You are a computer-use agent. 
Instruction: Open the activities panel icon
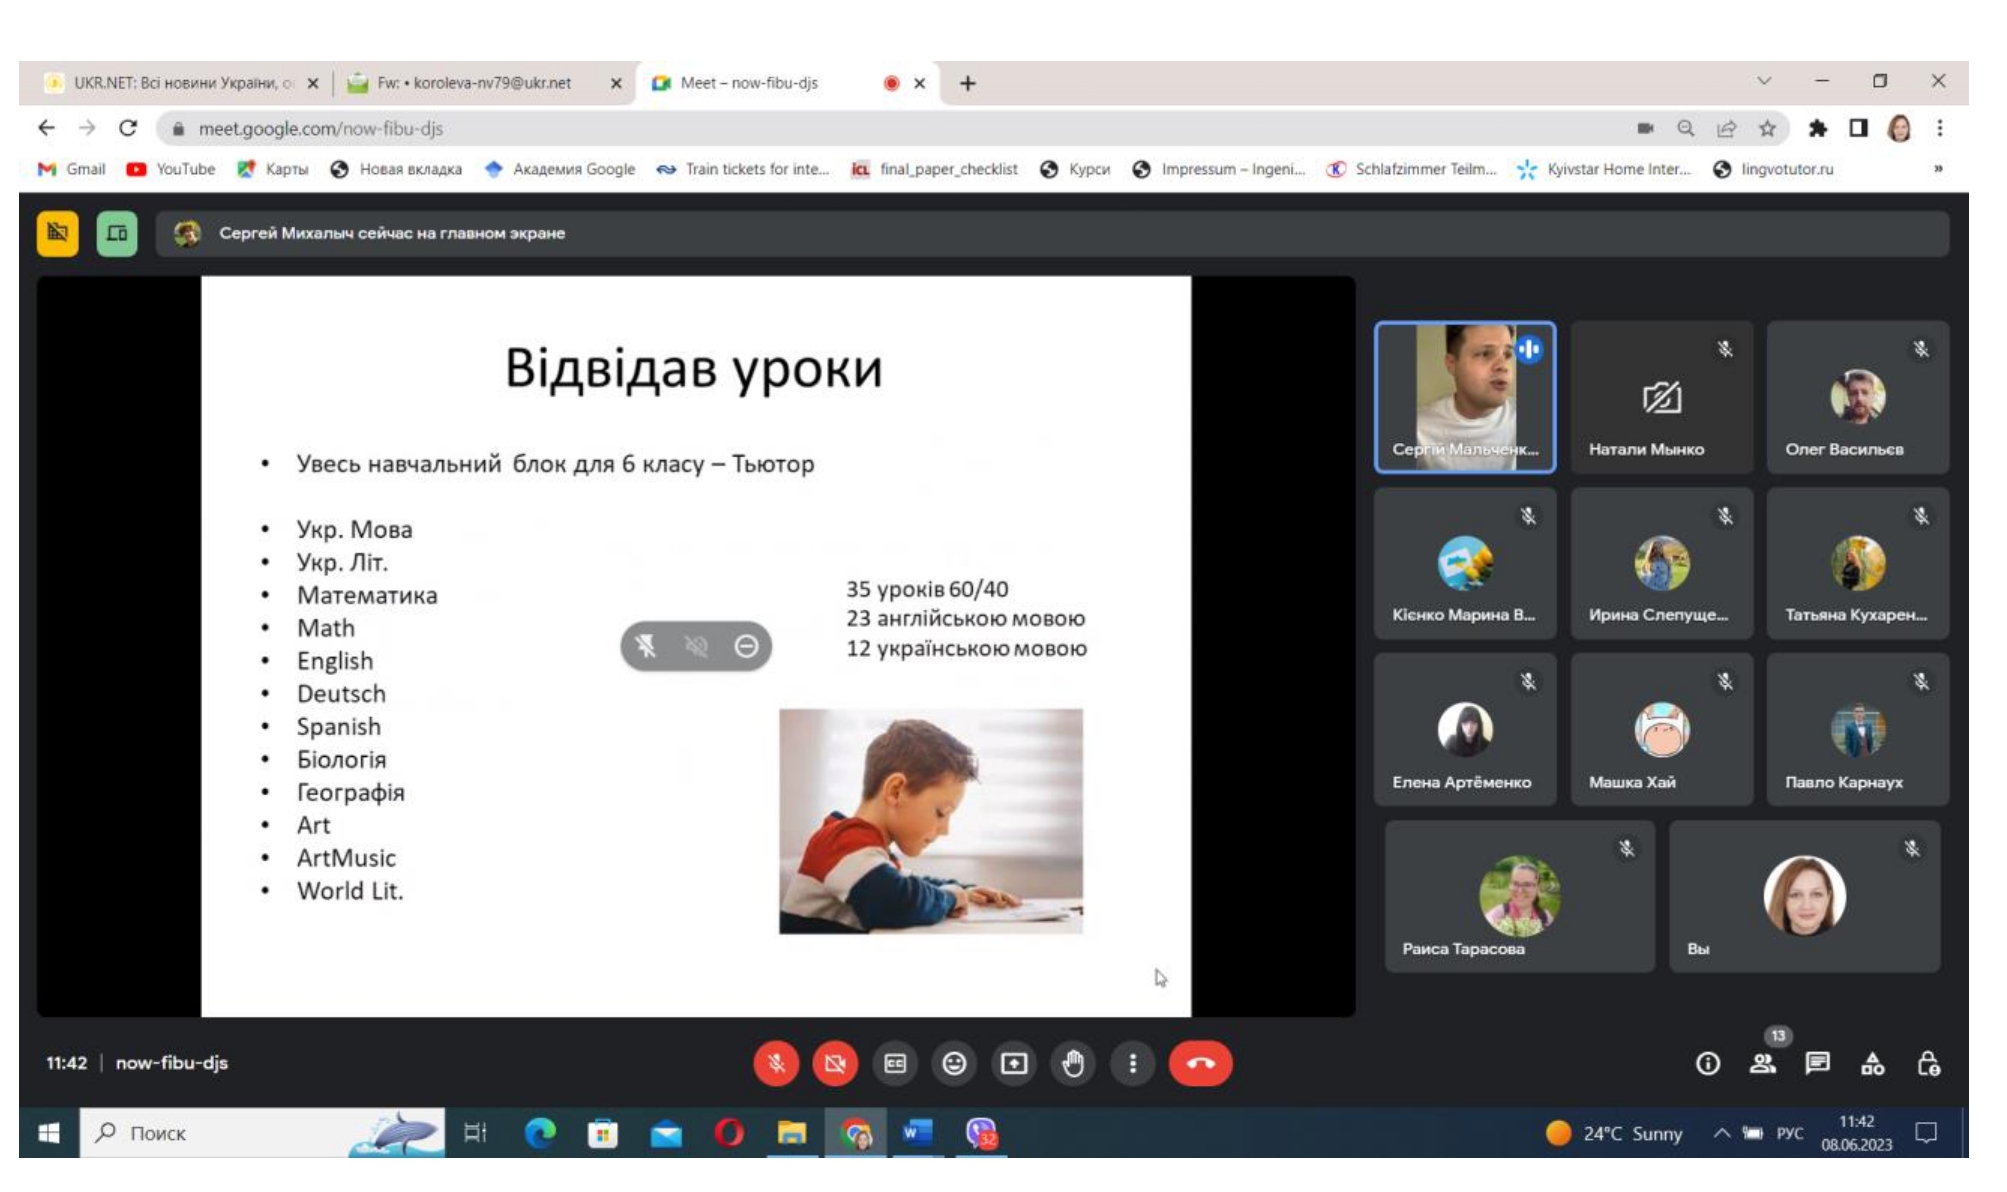pyautogui.click(x=1872, y=1064)
